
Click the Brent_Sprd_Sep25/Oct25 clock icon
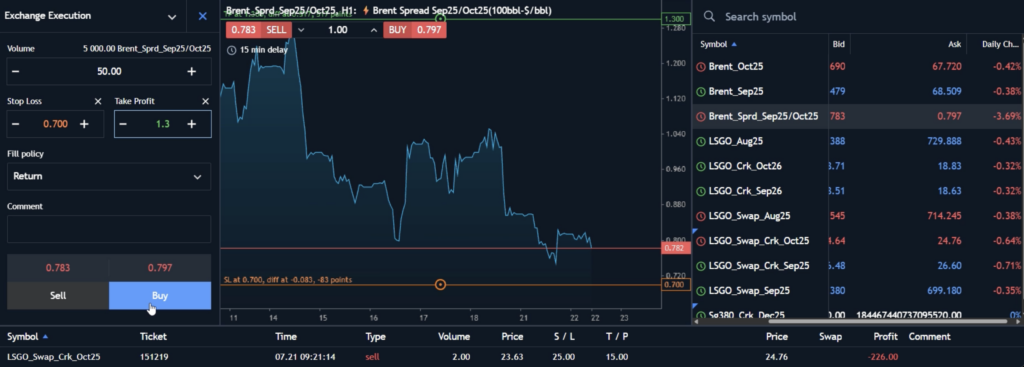click(x=701, y=116)
